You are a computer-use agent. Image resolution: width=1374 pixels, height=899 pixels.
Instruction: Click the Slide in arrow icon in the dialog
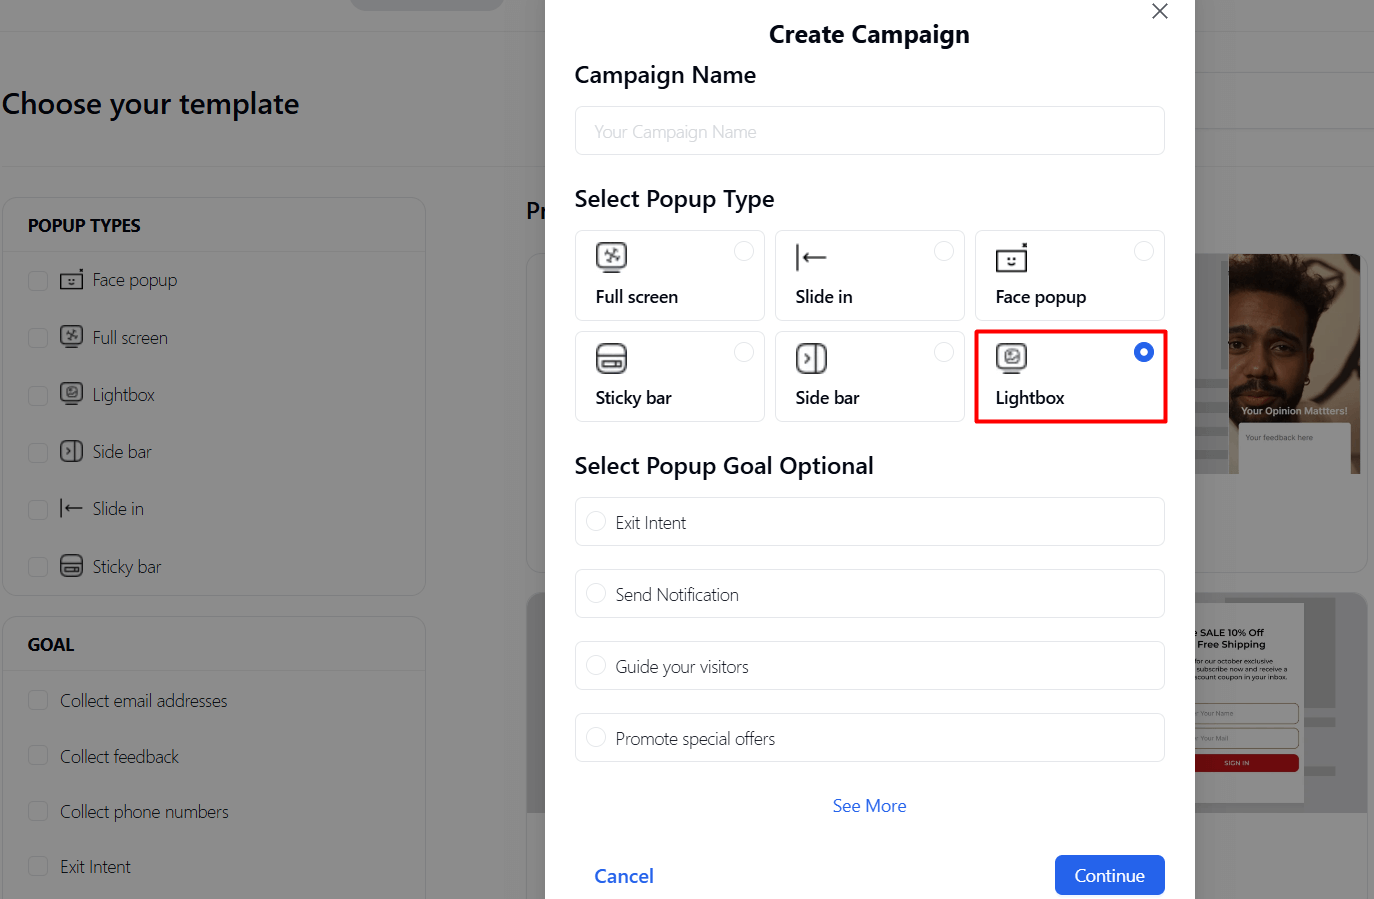[811, 257]
